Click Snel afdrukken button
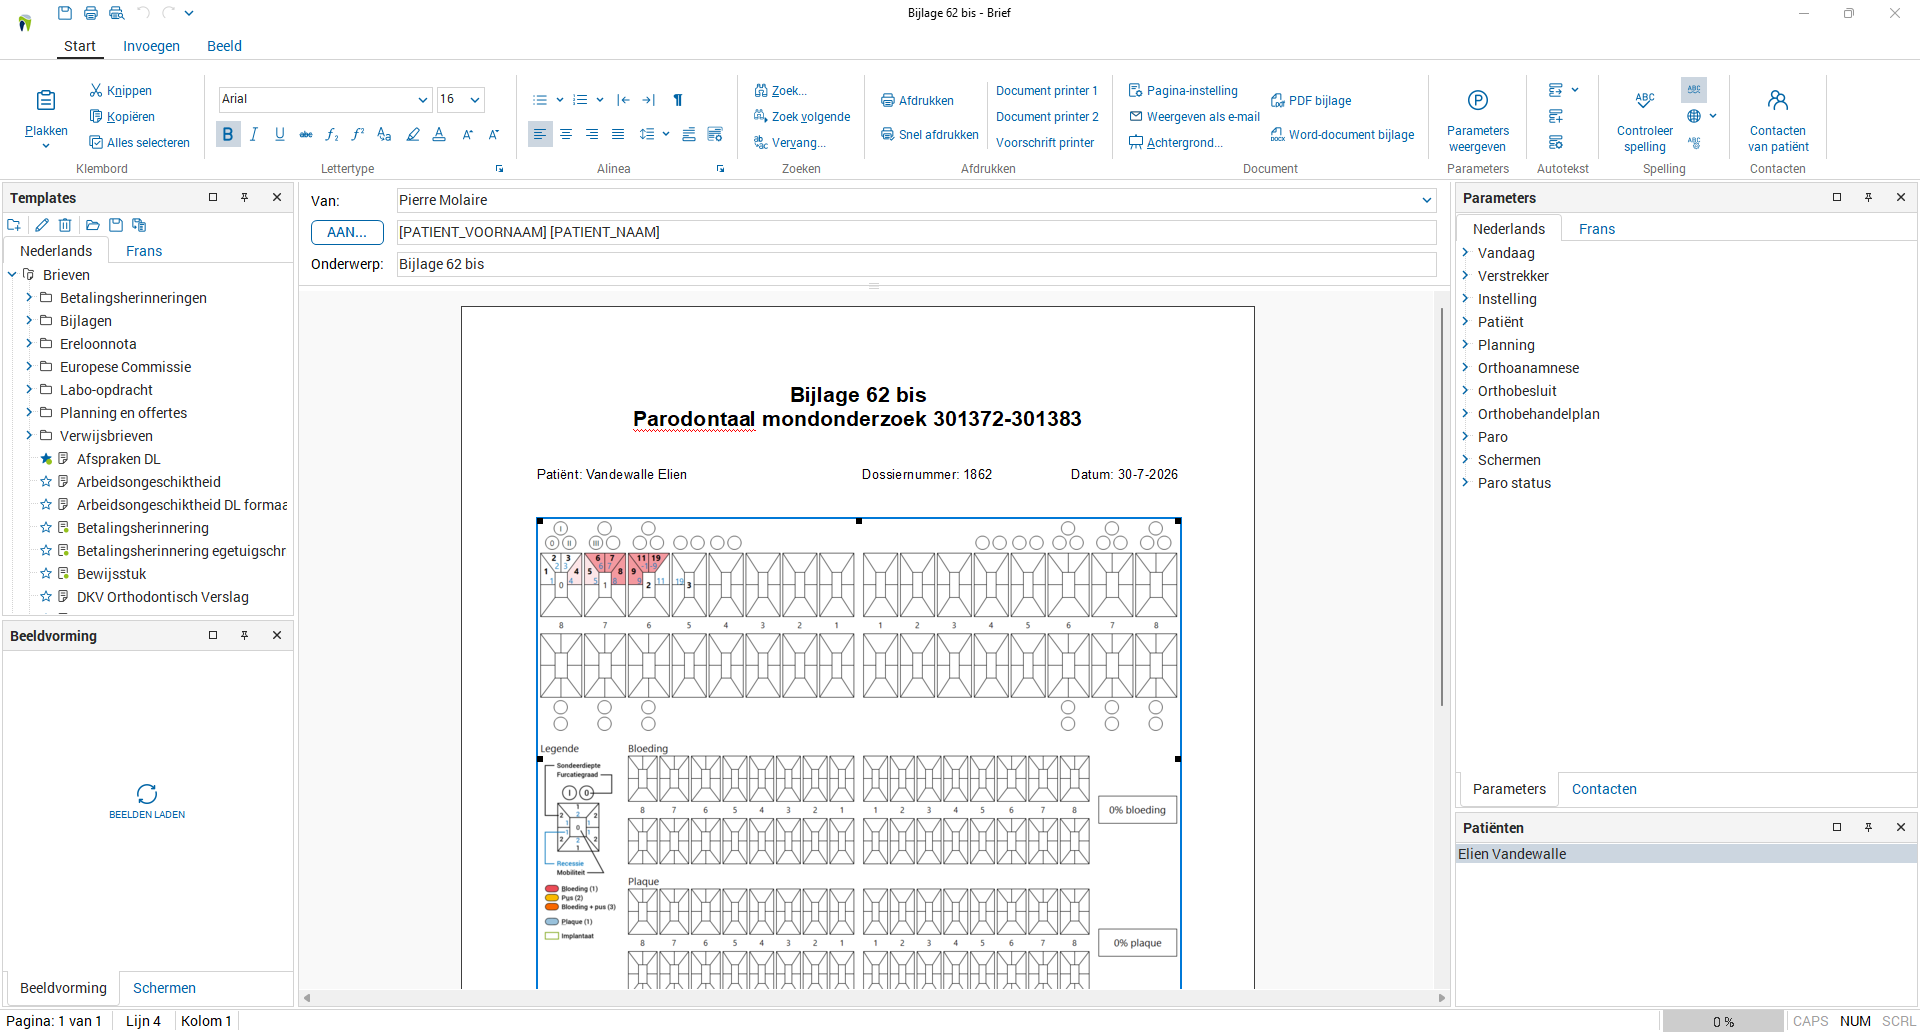The height and width of the screenshot is (1032, 1920). 929,135
